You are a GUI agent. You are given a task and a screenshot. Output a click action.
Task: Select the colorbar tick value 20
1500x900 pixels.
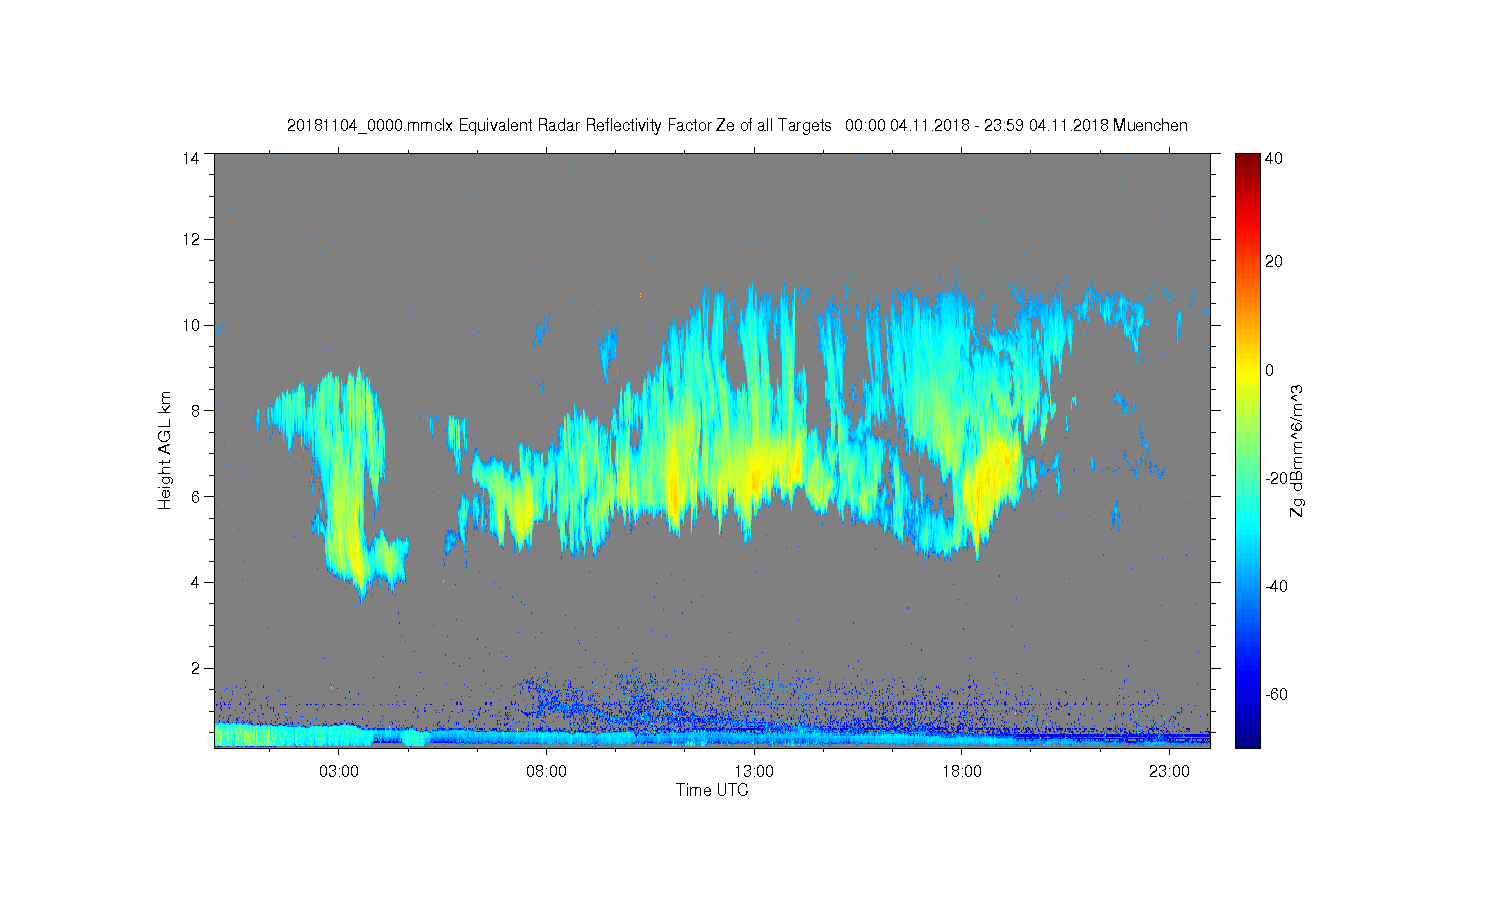coord(1274,262)
